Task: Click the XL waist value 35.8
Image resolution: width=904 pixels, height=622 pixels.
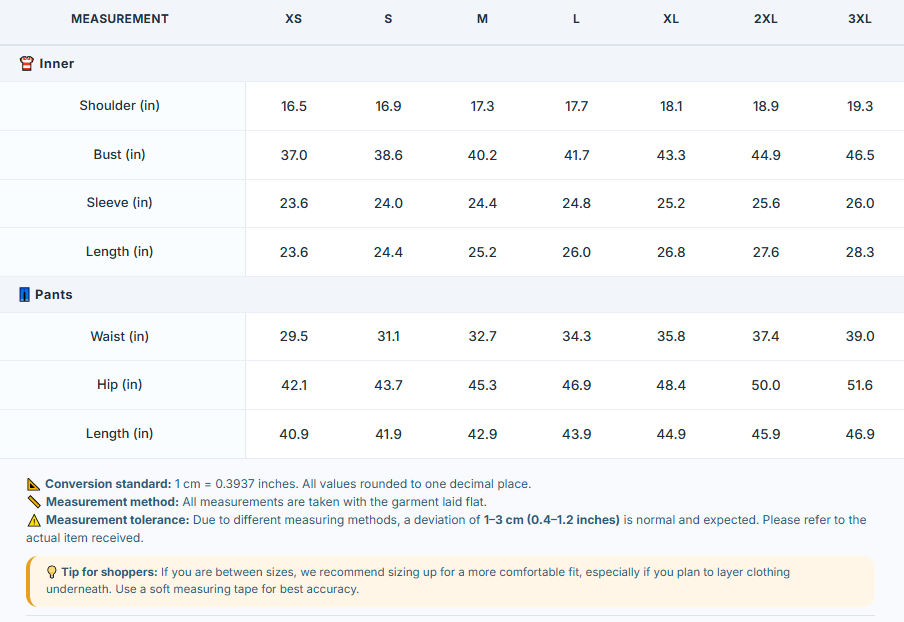Action: 671,336
